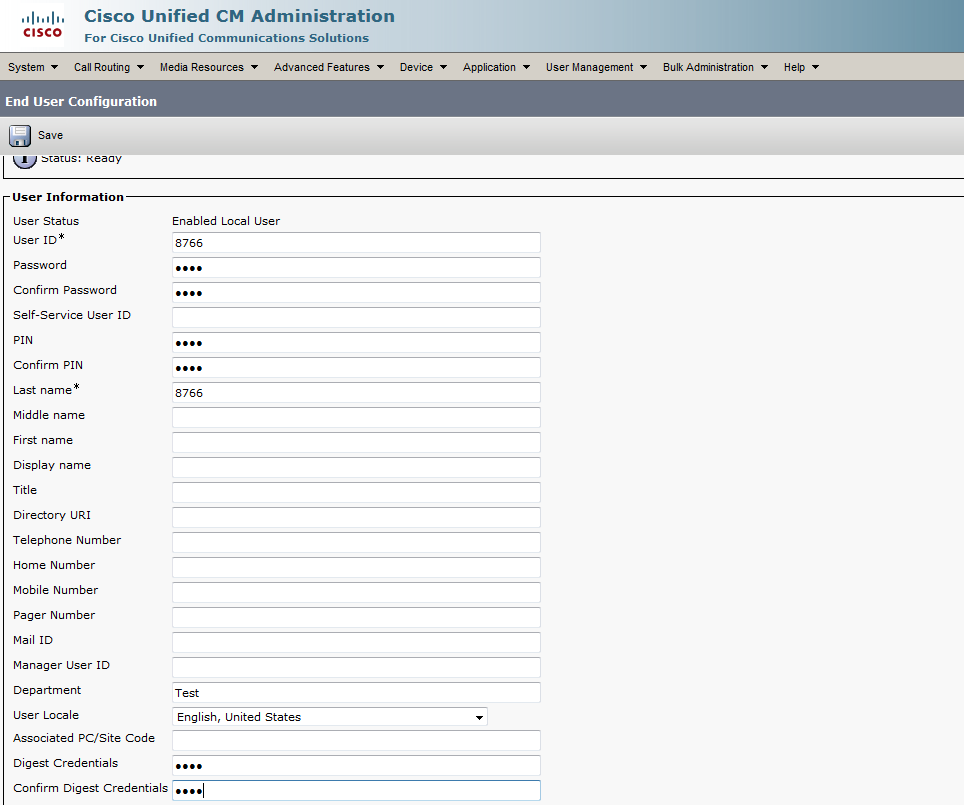
Task: Click the End User Configuration heading
Action: click(81, 101)
